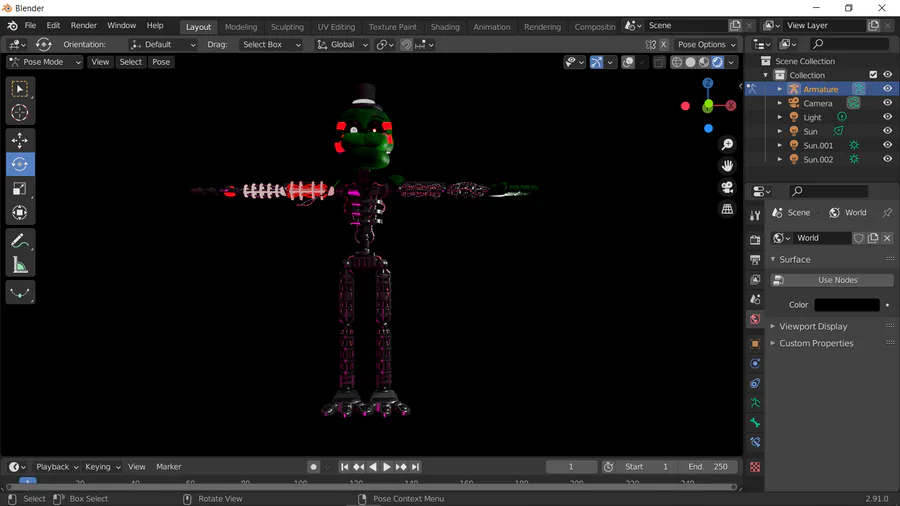
Task: Hide the Armature object in outliner
Action: coord(887,89)
